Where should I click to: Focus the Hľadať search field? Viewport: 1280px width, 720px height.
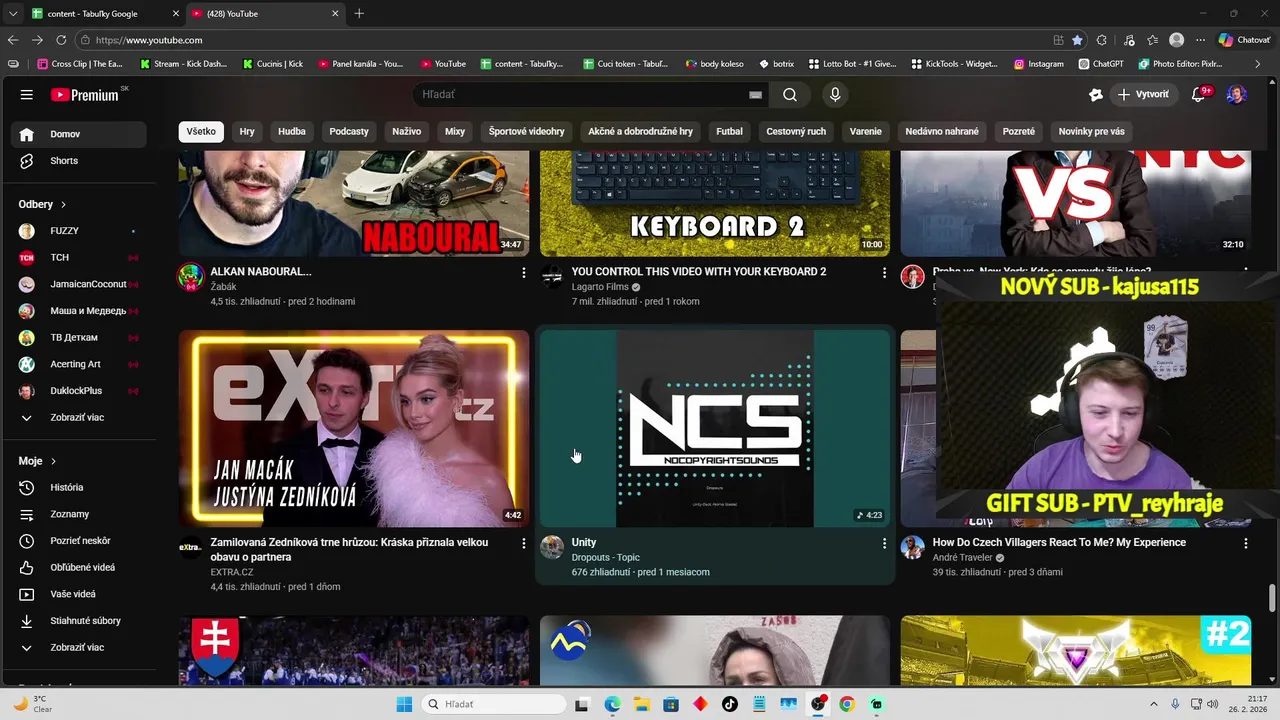[590, 95]
